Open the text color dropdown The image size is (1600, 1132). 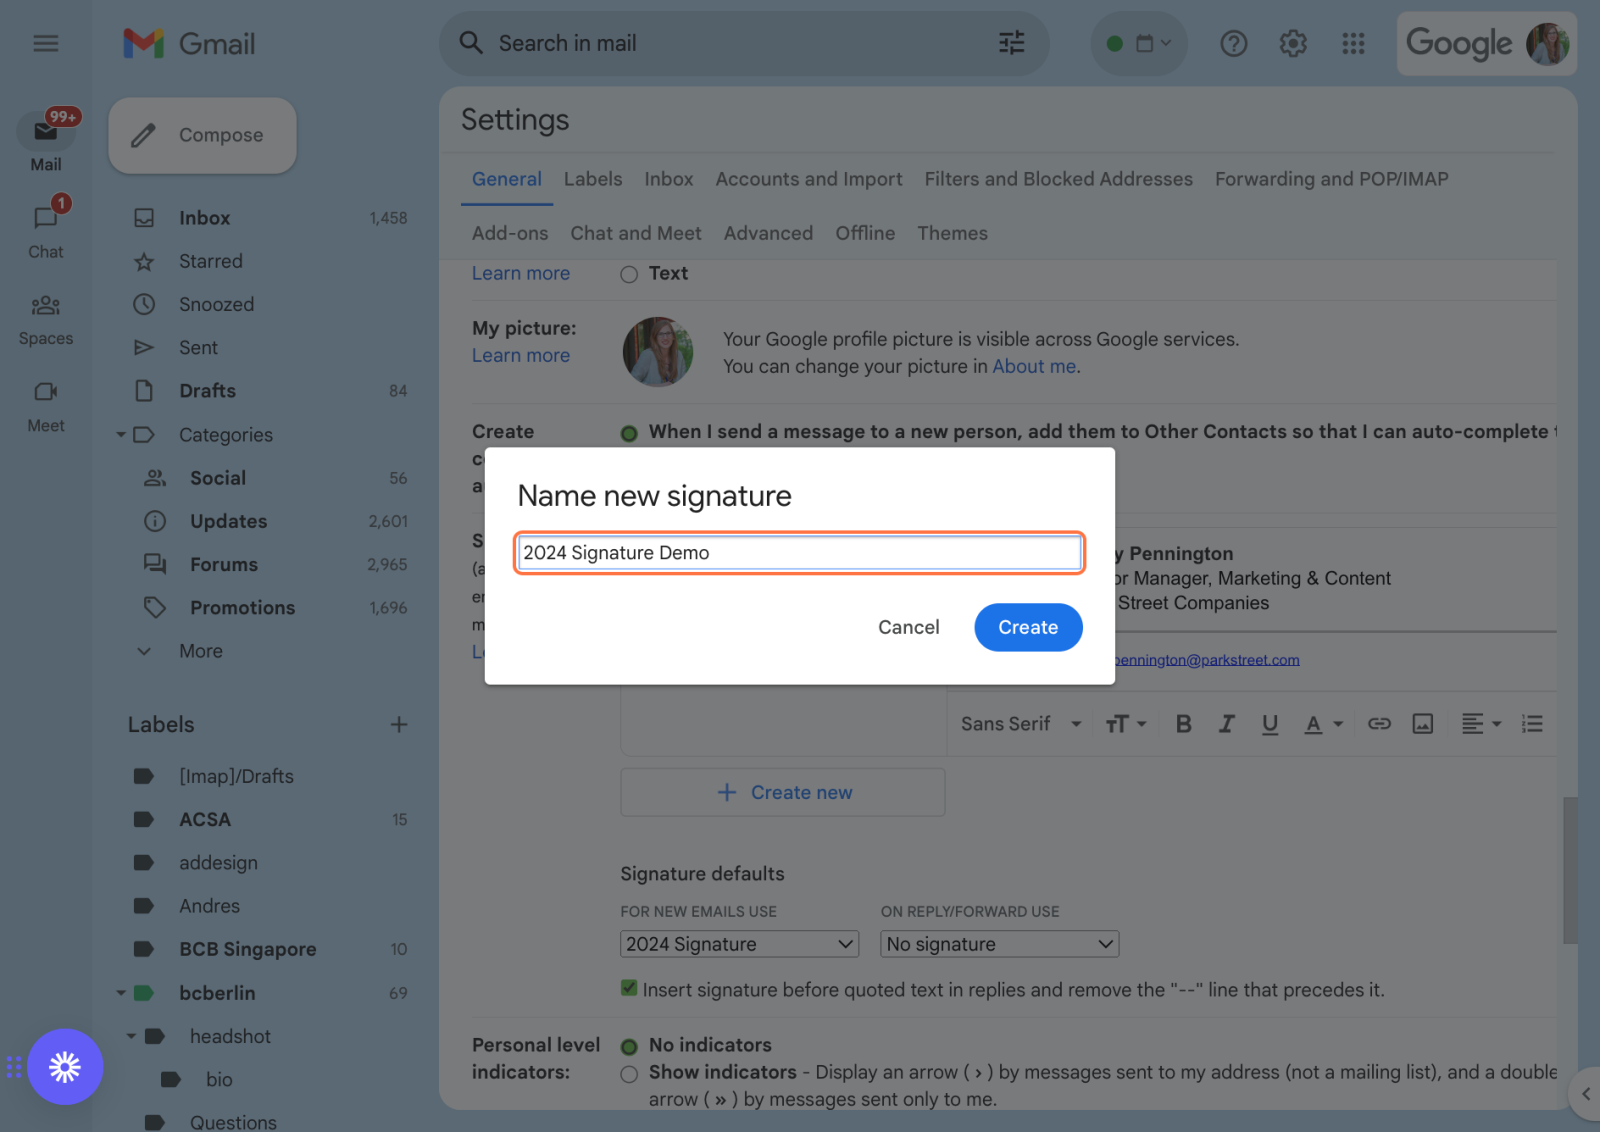pyautogui.click(x=1323, y=724)
